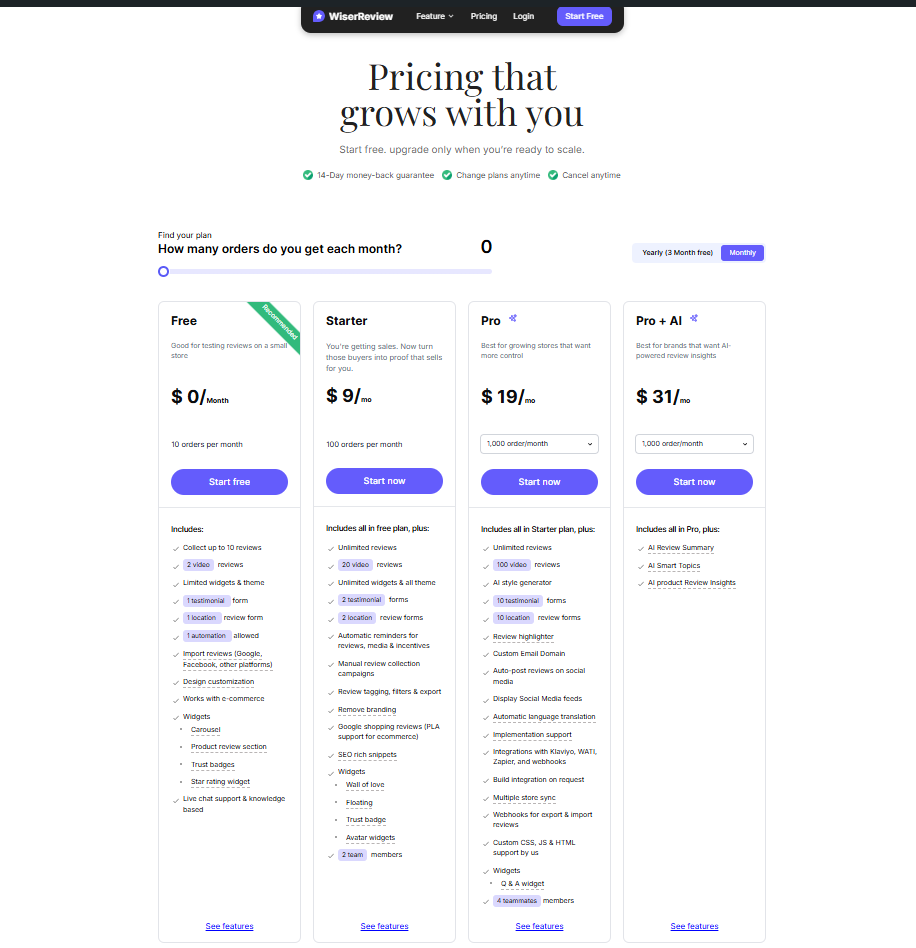Viewport: 916px width, 948px height.
Task: Click the checkmark icon next to Cancel anytime
Action: pyautogui.click(x=554, y=175)
